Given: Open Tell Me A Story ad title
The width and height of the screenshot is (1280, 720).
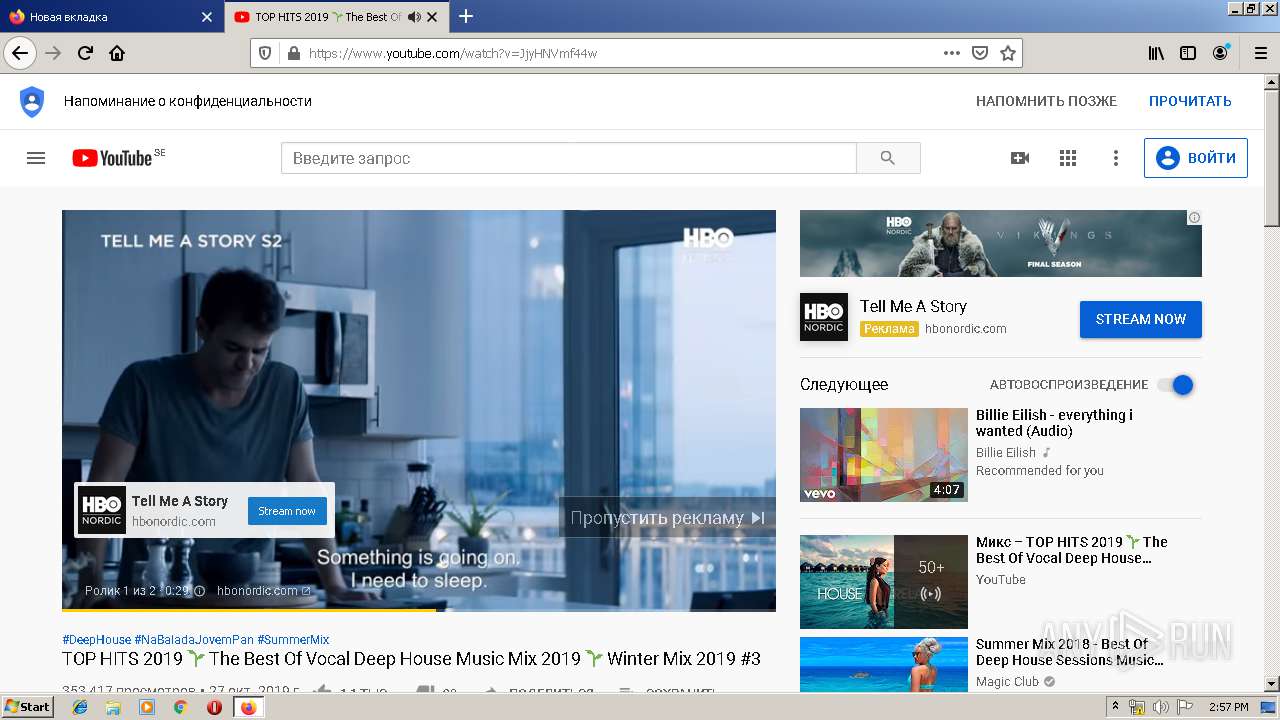Looking at the screenshot, I should (913, 306).
